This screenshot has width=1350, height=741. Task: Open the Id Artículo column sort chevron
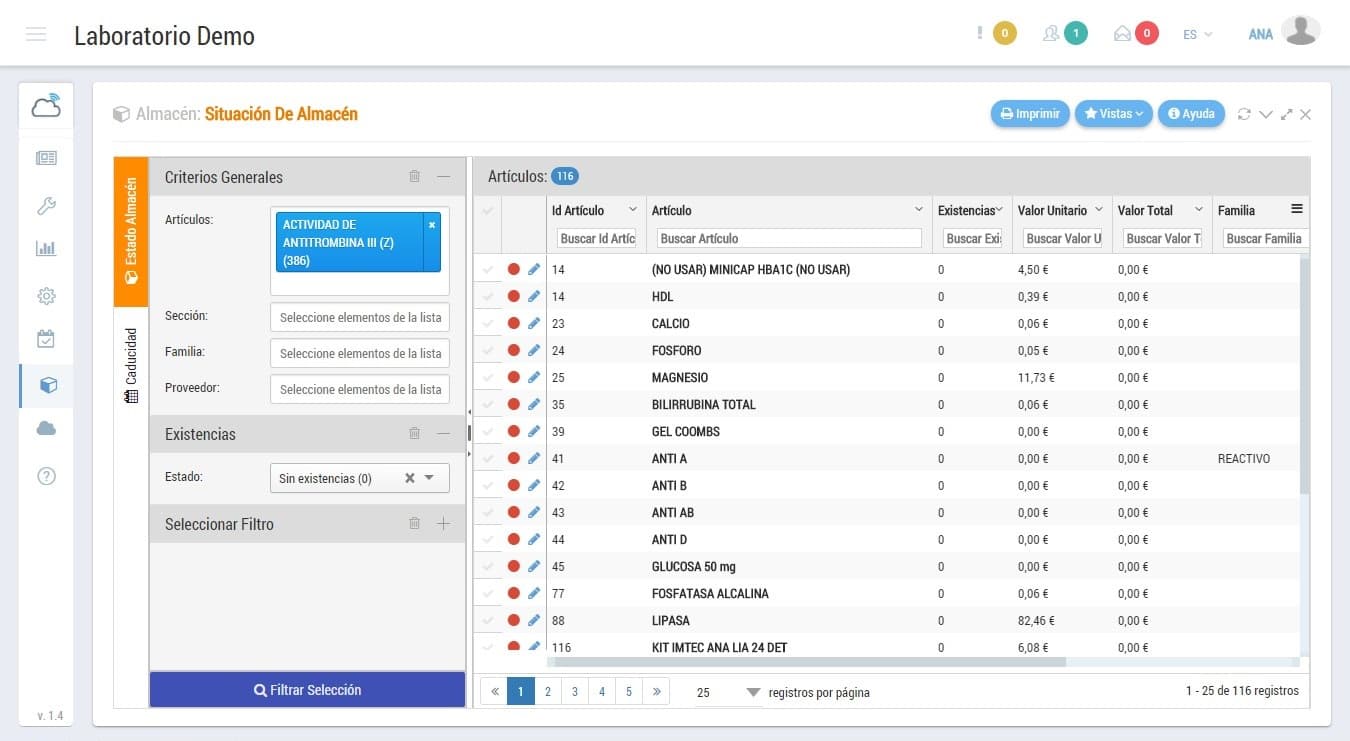point(632,210)
